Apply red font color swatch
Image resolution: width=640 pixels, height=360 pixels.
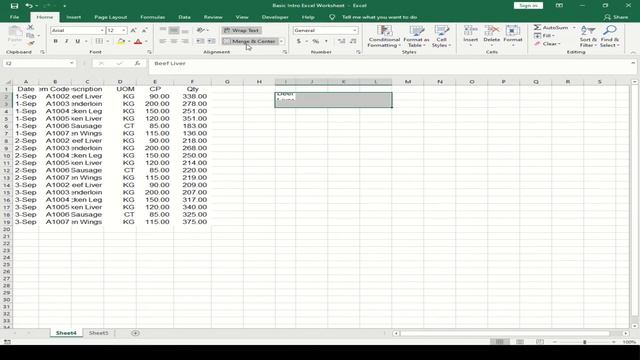[138, 41]
